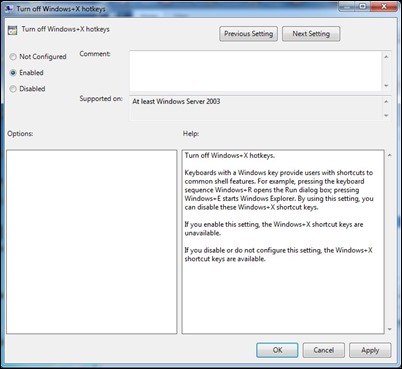The width and height of the screenshot is (402, 369).
Task: Maximize the dialog window
Action: click(x=363, y=6)
